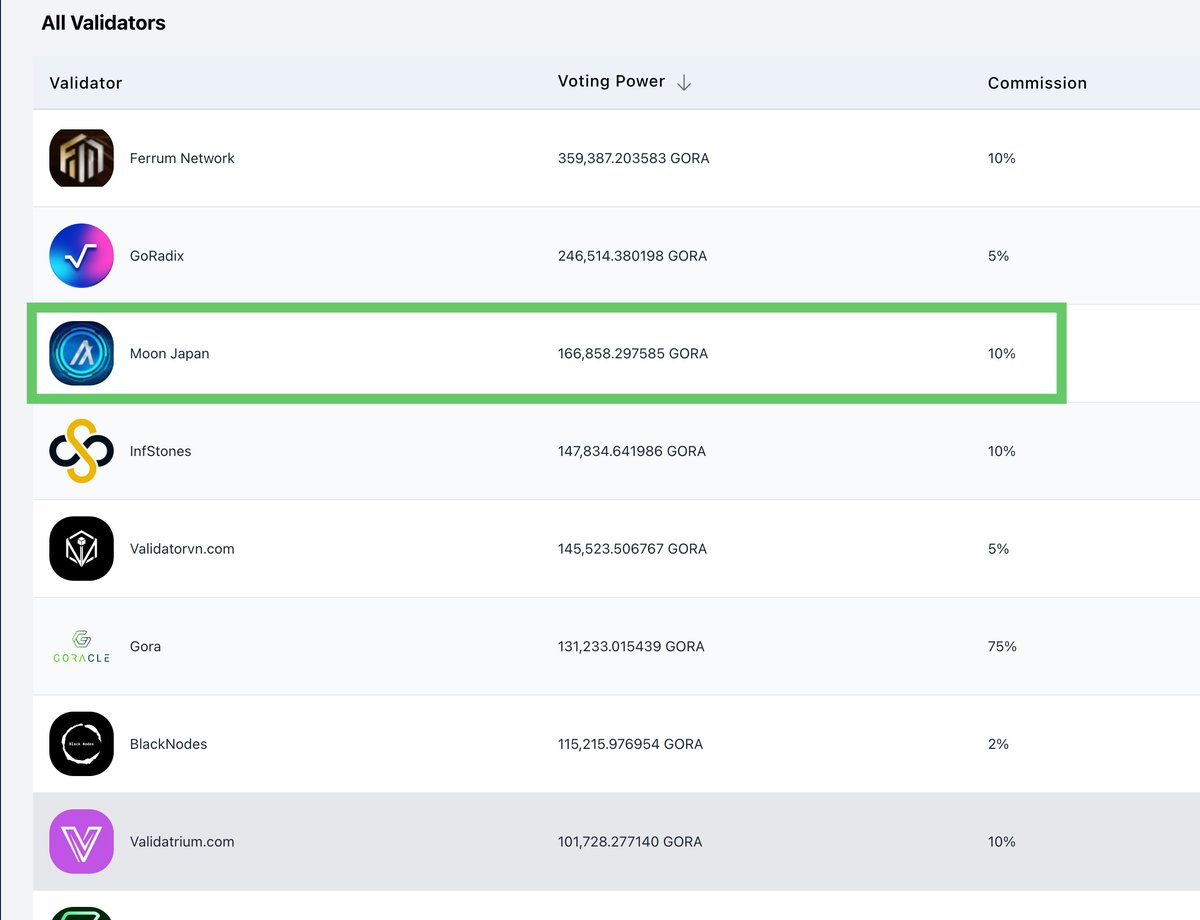Open Ferrum Network validator name
This screenshot has height=920, width=1200.
click(x=182, y=158)
